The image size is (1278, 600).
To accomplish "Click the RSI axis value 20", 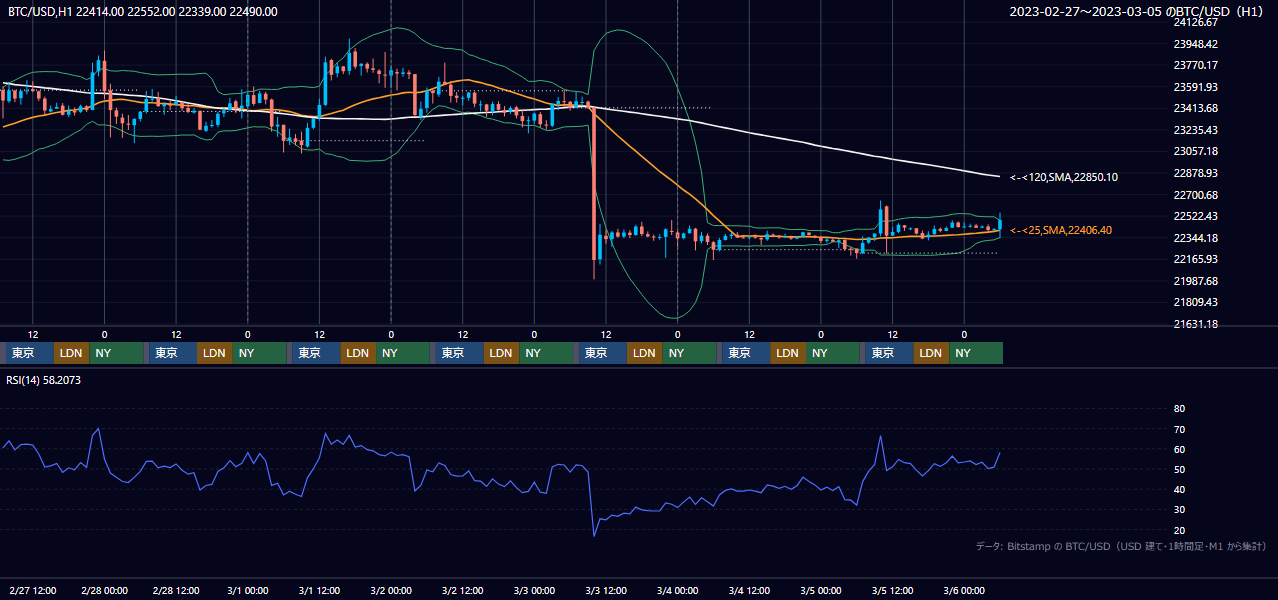I will [x=1179, y=530].
